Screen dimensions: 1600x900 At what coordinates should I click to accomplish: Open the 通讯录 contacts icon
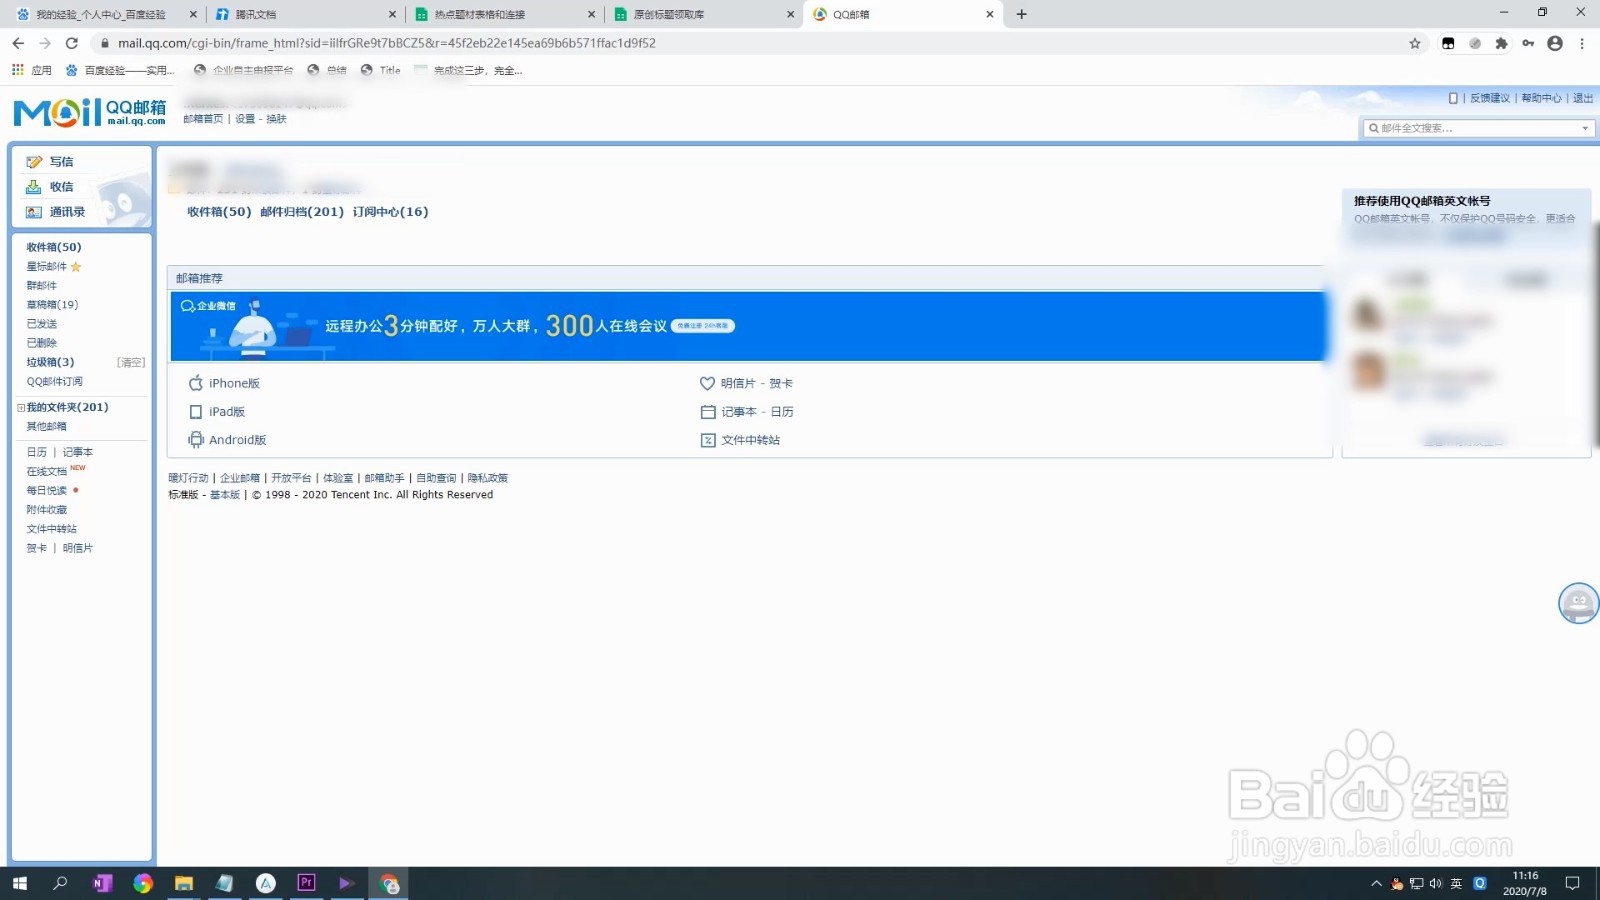click(x=34, y=212)
